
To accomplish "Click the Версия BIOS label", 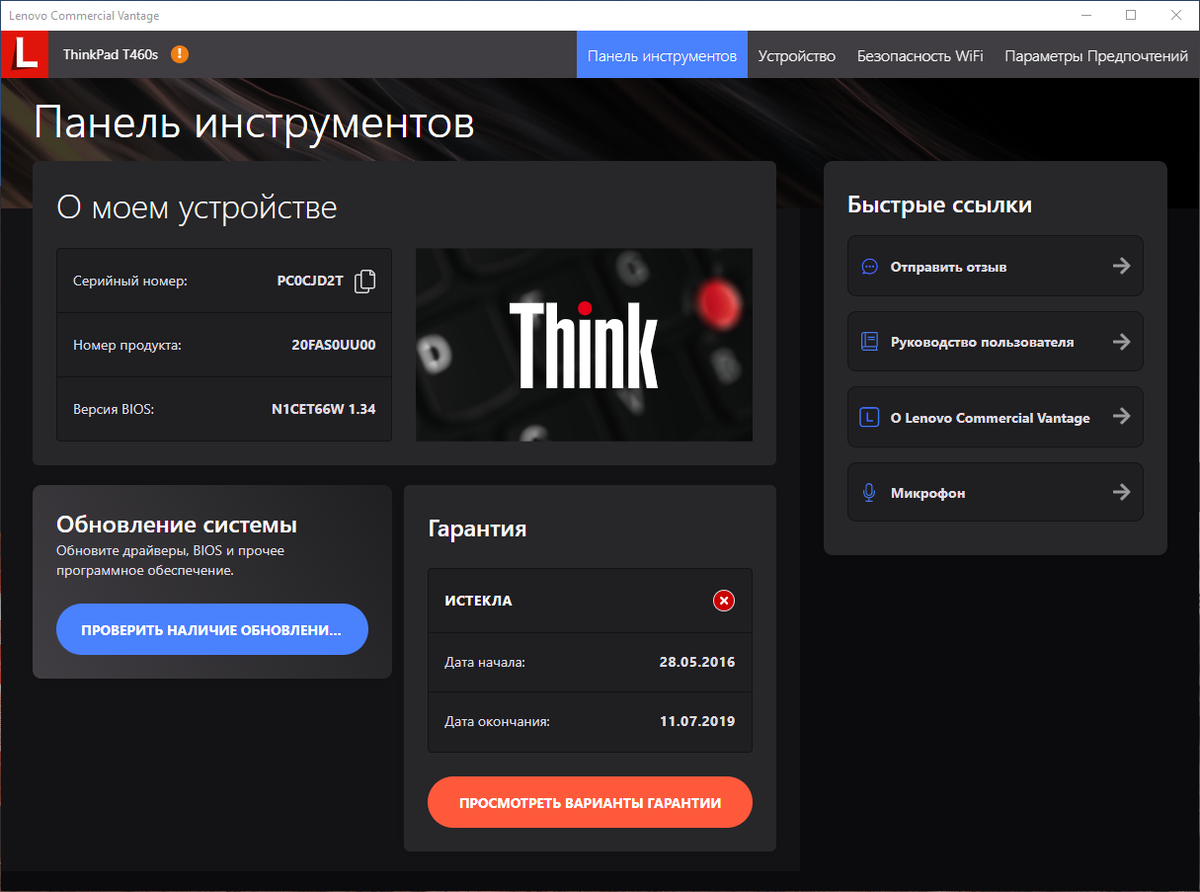I will [x=113, y=409].
